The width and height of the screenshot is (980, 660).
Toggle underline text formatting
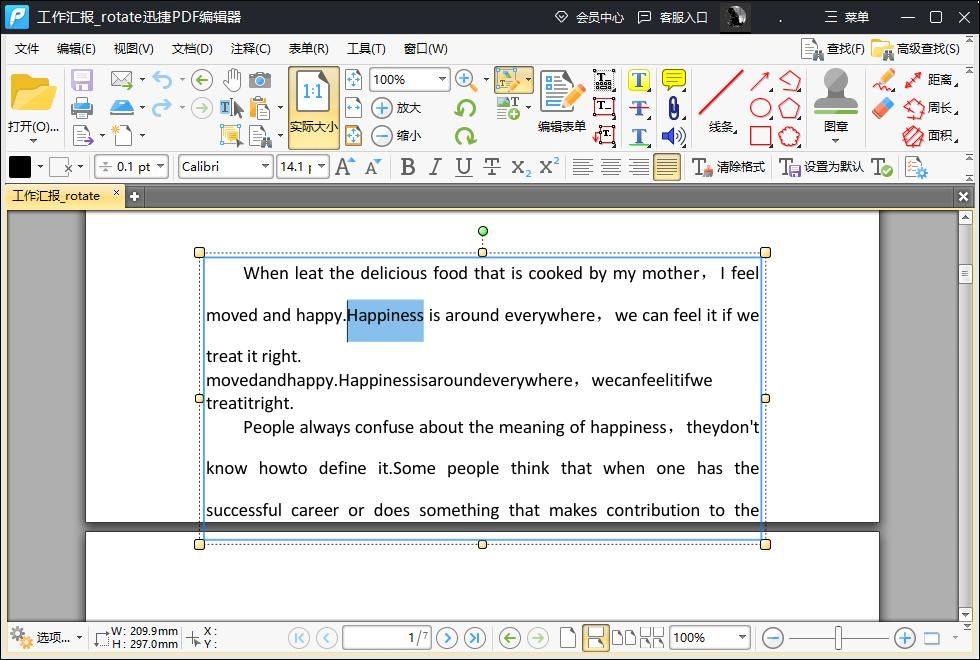tap(463, 167)
